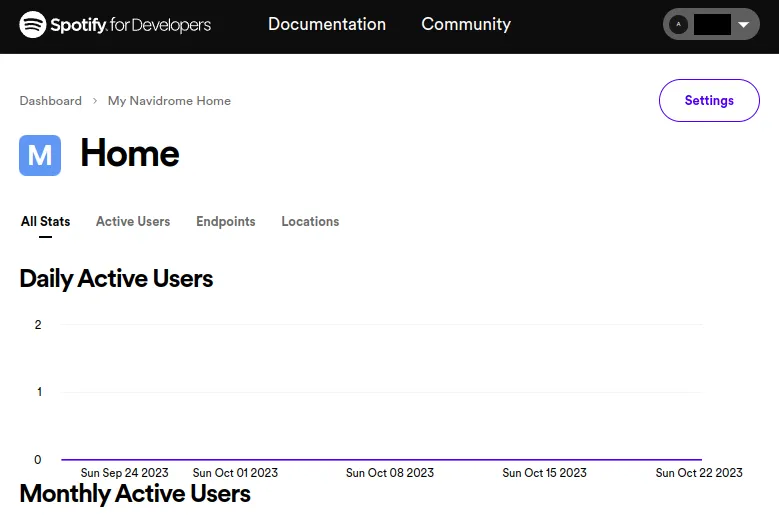Click the Sun Oct 08 2023 axis label

(x=390, y=473)
